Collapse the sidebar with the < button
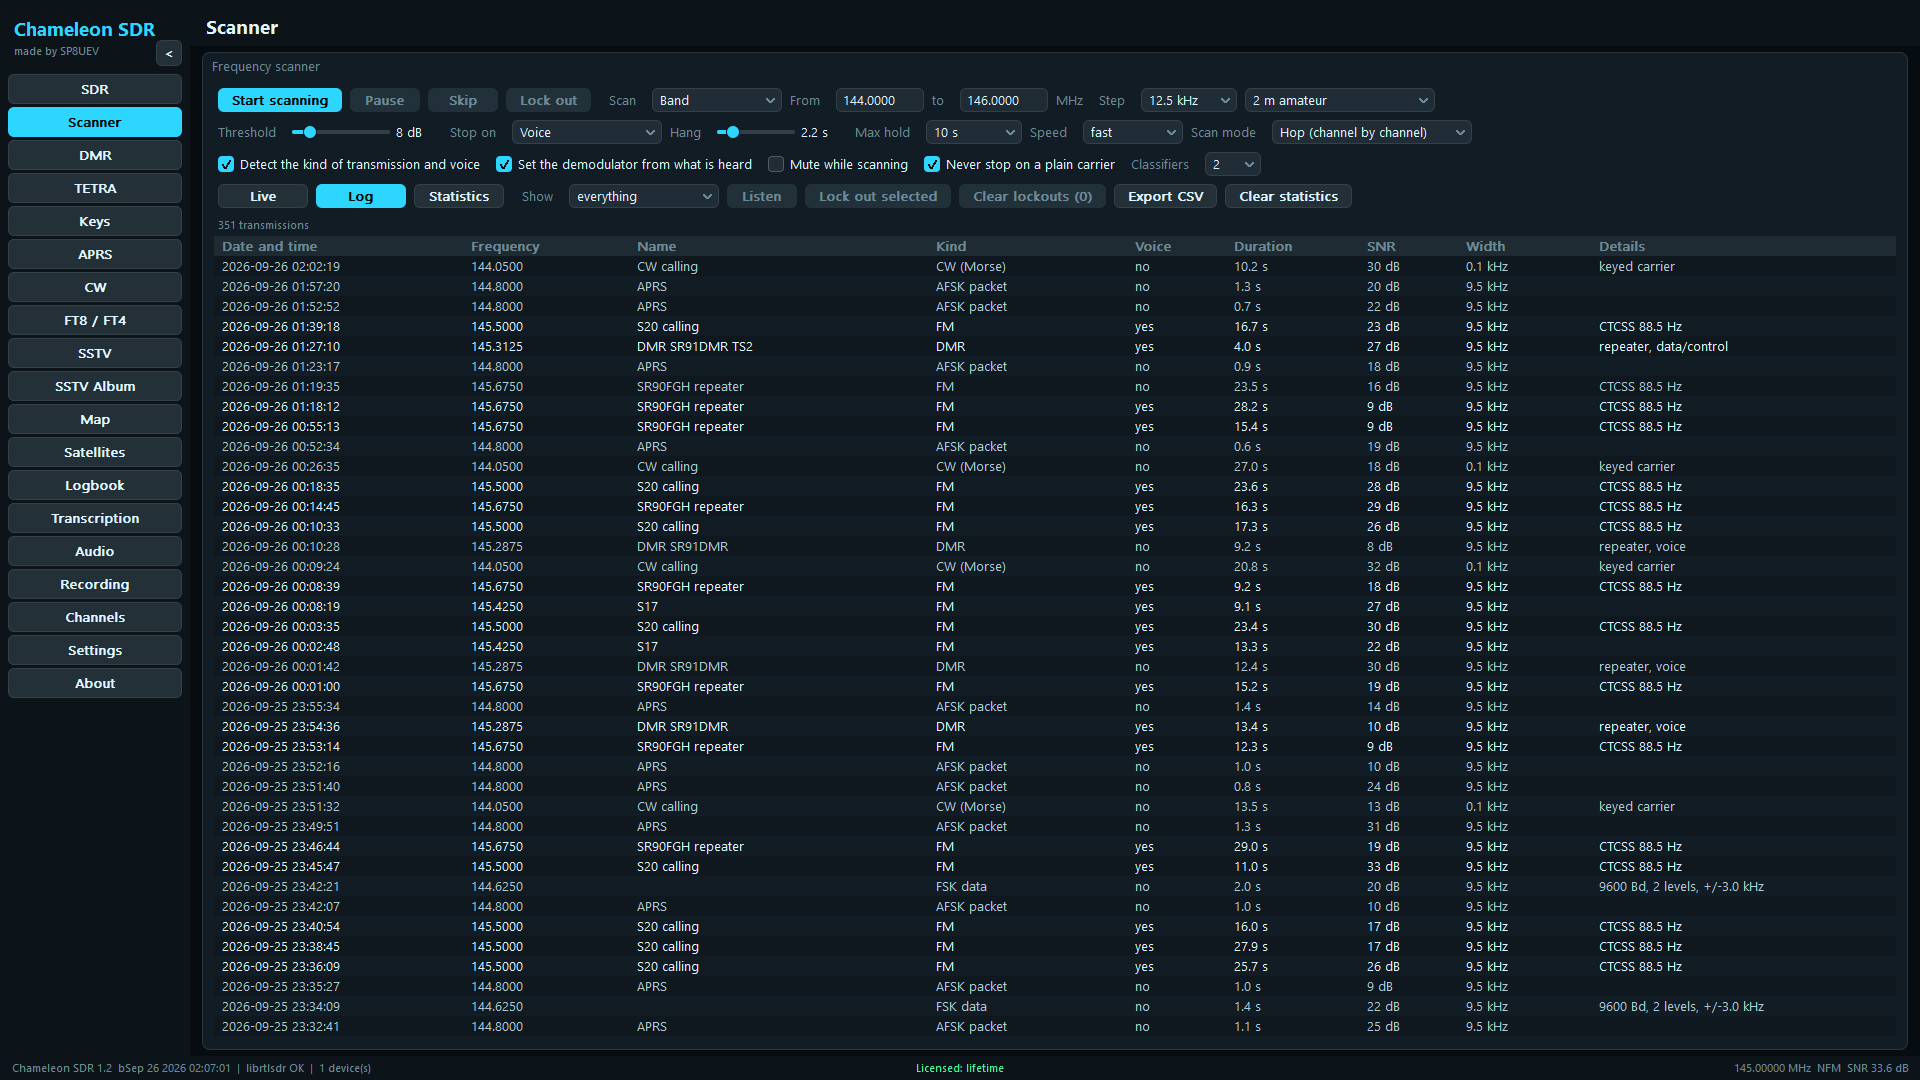 [x=169, y=54]
